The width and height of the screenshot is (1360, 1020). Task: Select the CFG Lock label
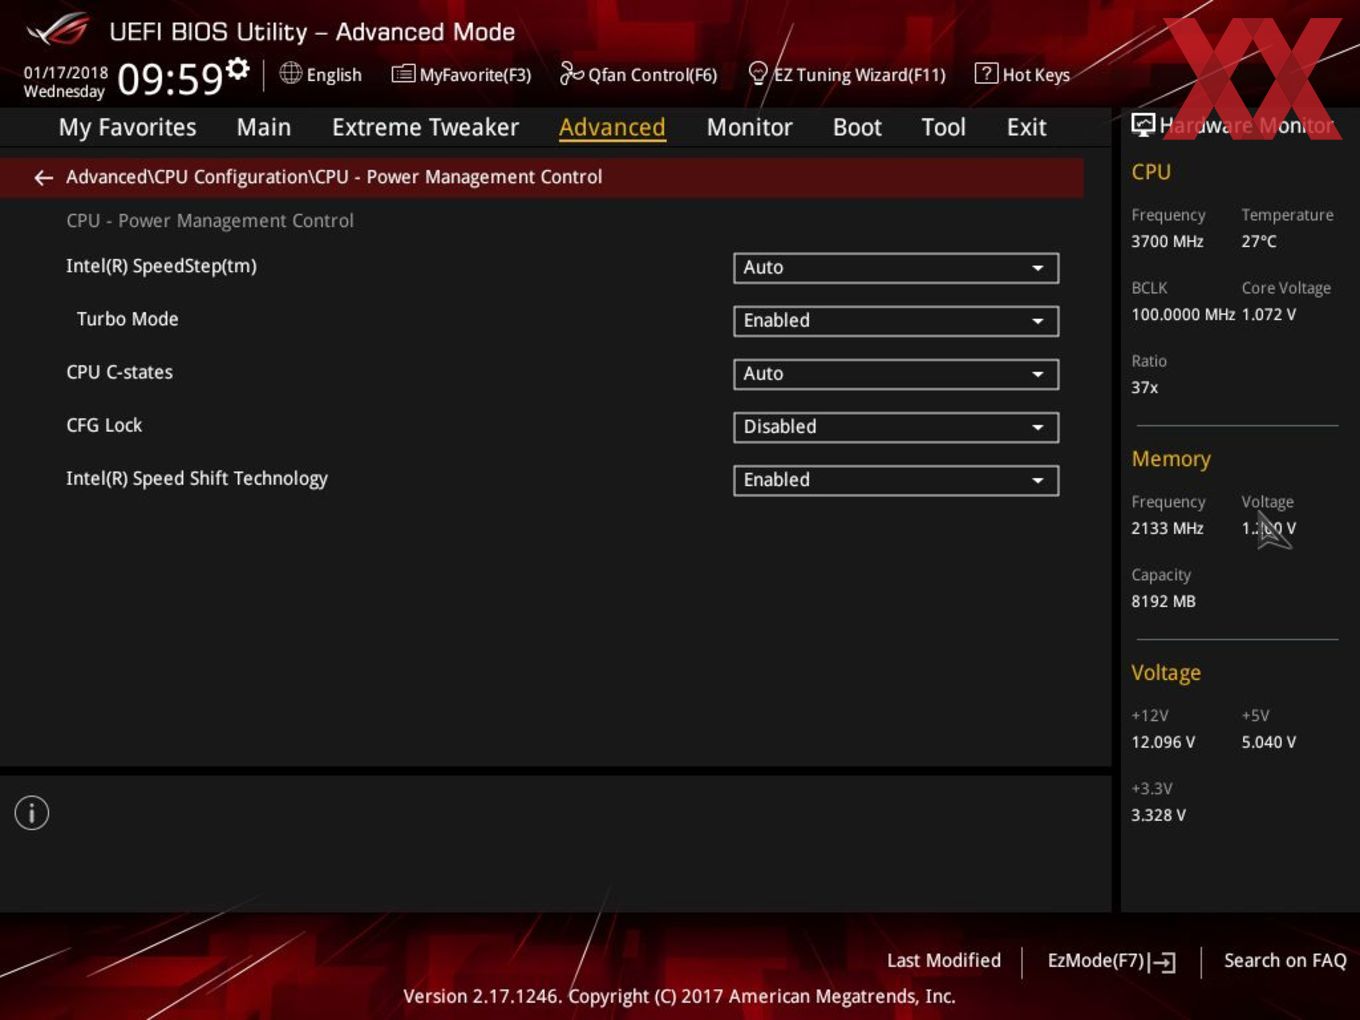pyautogui.click(x=104, y=425)
